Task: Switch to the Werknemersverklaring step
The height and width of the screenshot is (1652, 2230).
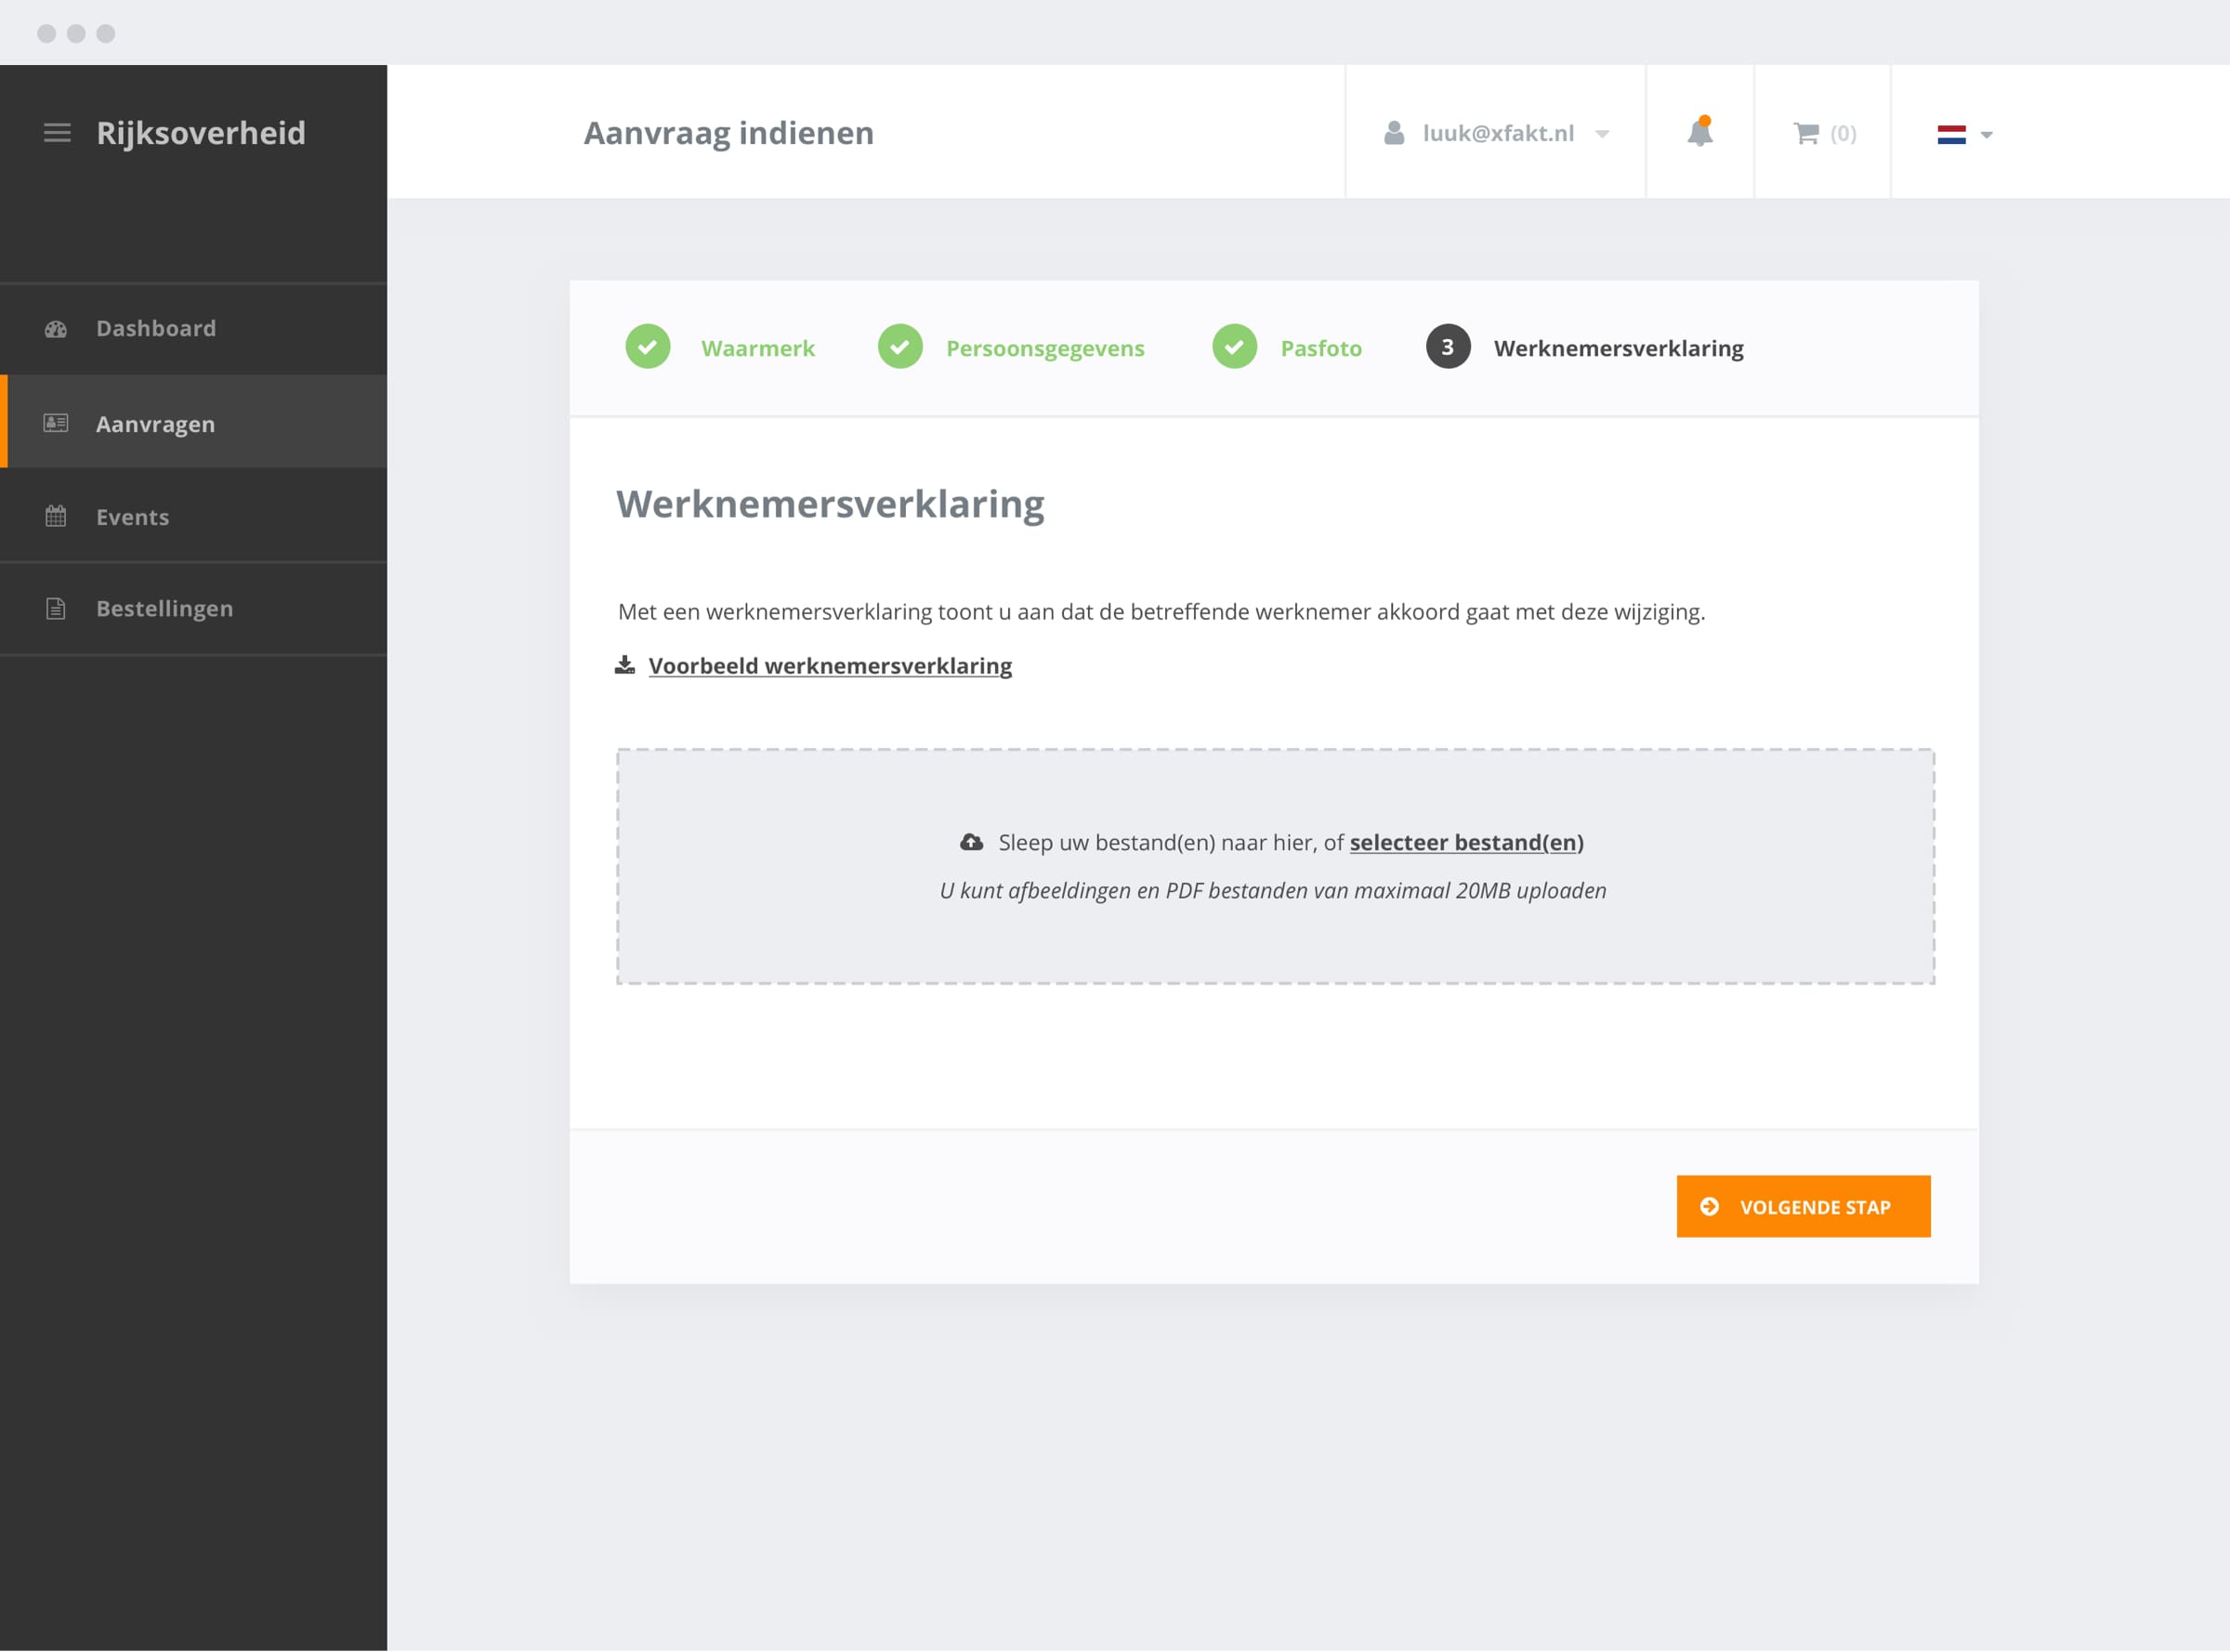Action: 1618,347
